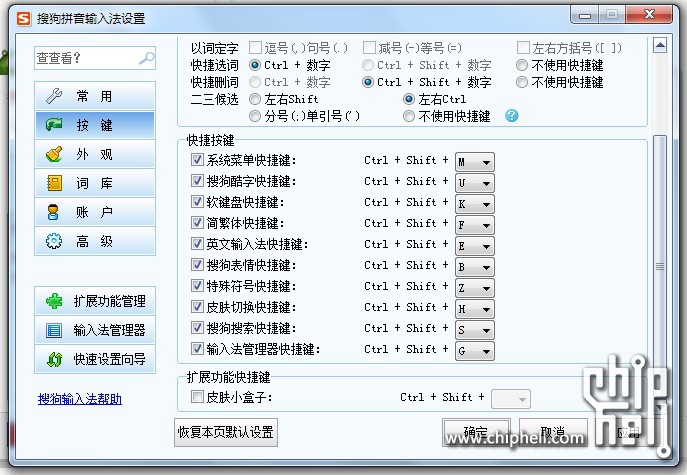Select 左右Ctrl radio option
Screen dimensions: 687x475
(x=409, y=99)
